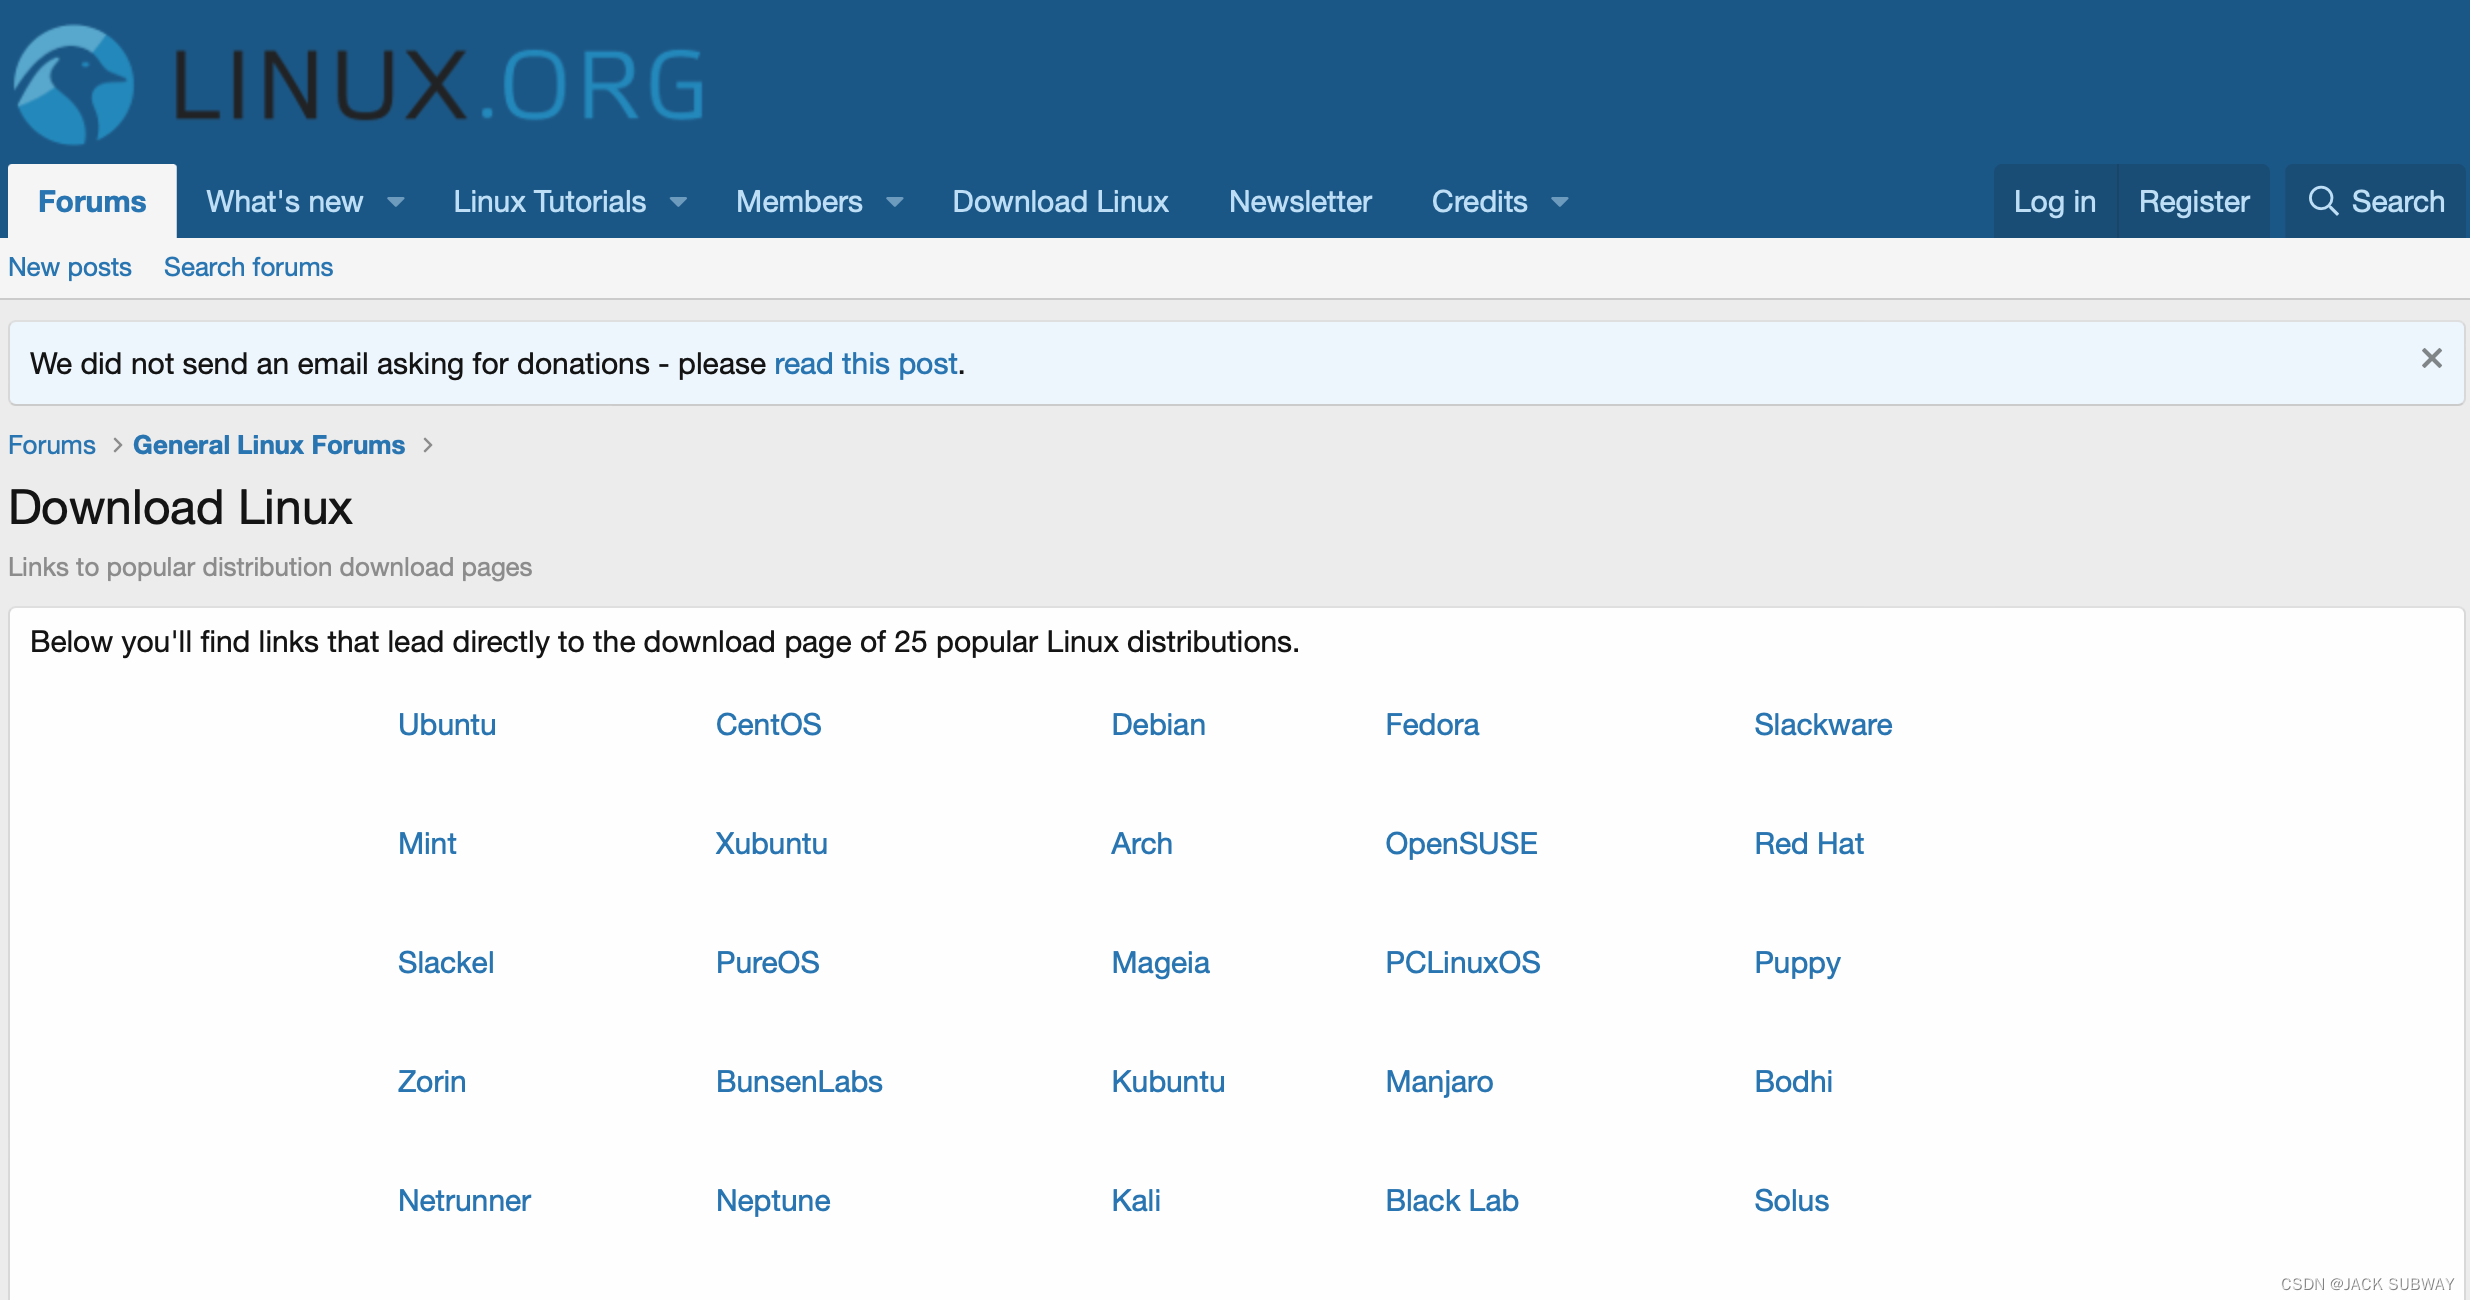The height and width of the screenshot is (1300, 2470).
Task: Expand the Linux Tutorials dropdown arrow
Action: 679,202
